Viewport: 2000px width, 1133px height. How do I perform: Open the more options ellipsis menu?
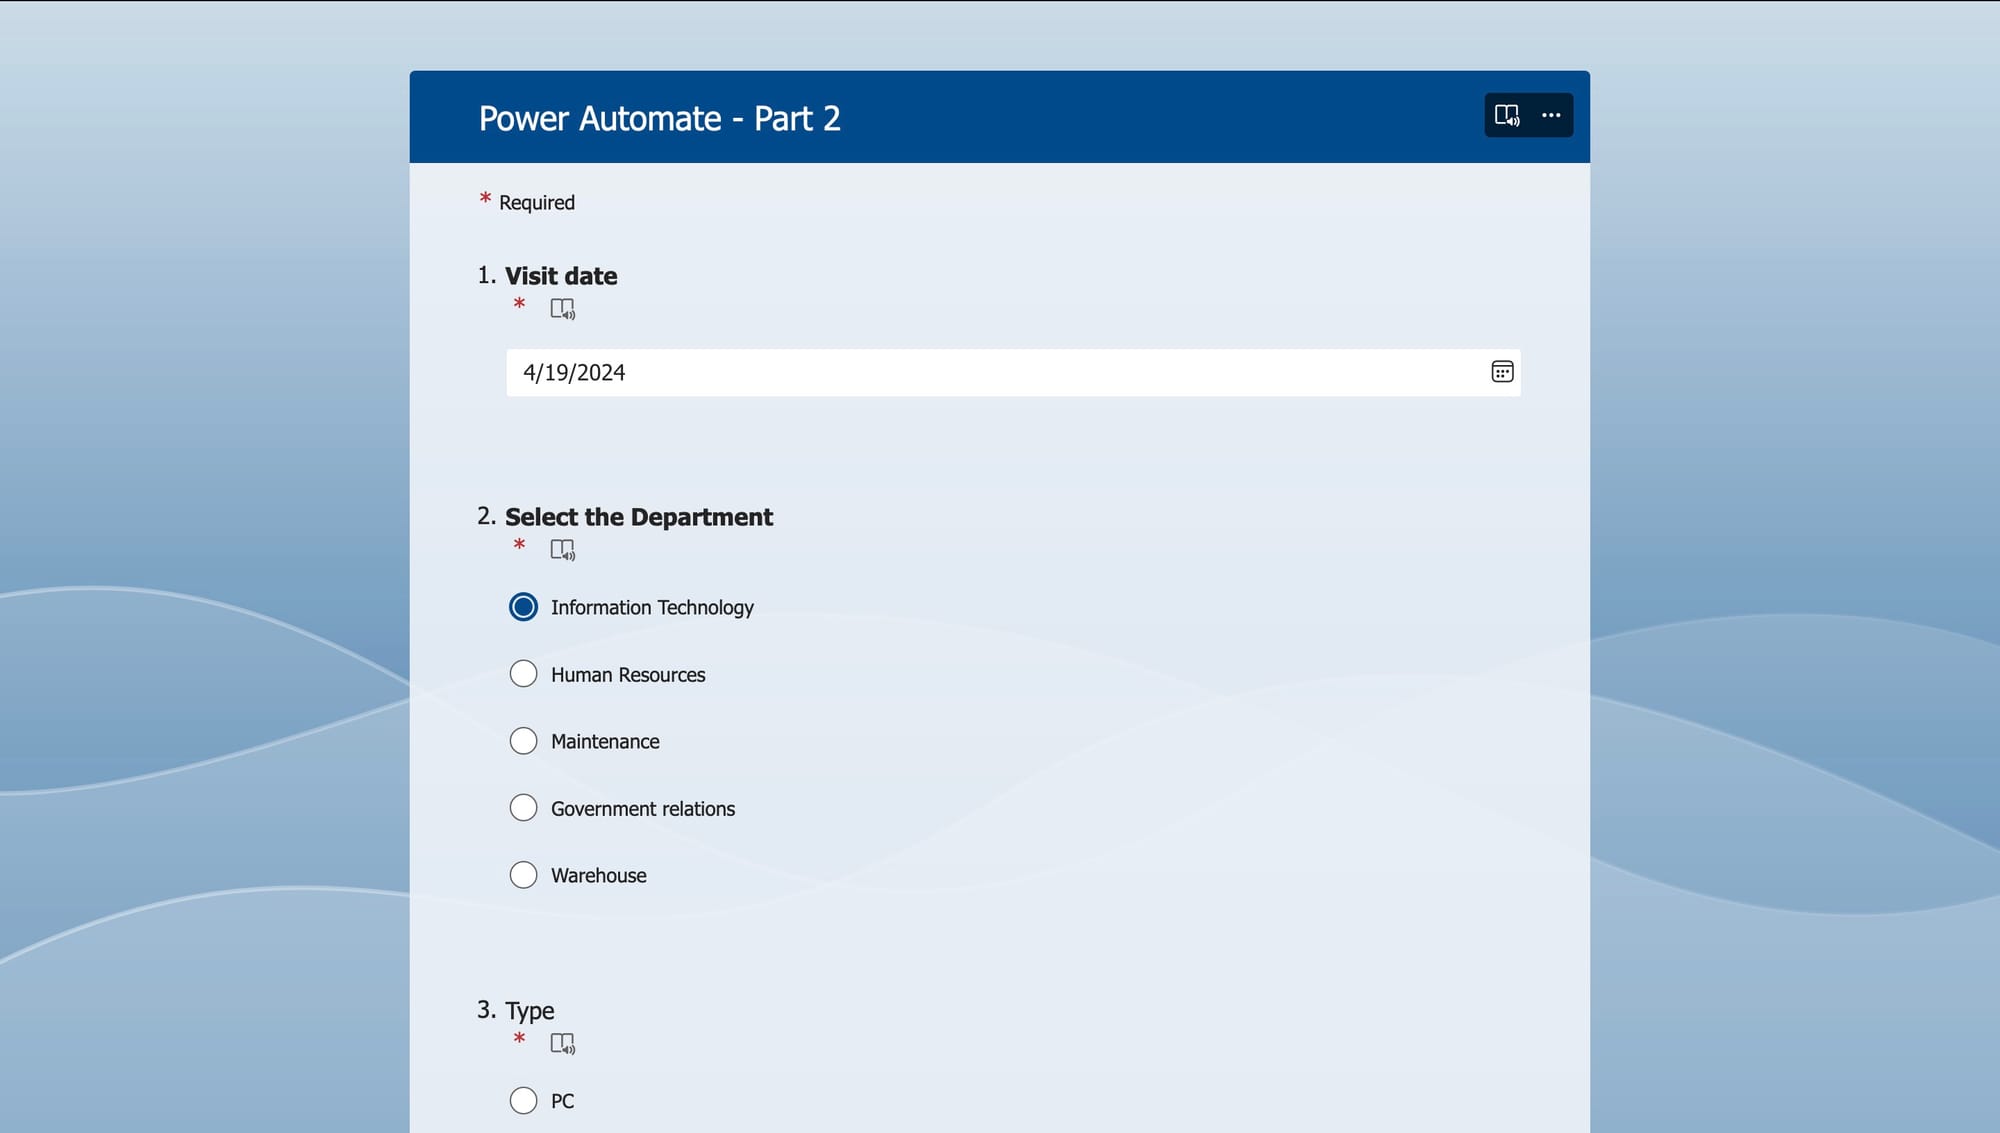pos(1551,116)
